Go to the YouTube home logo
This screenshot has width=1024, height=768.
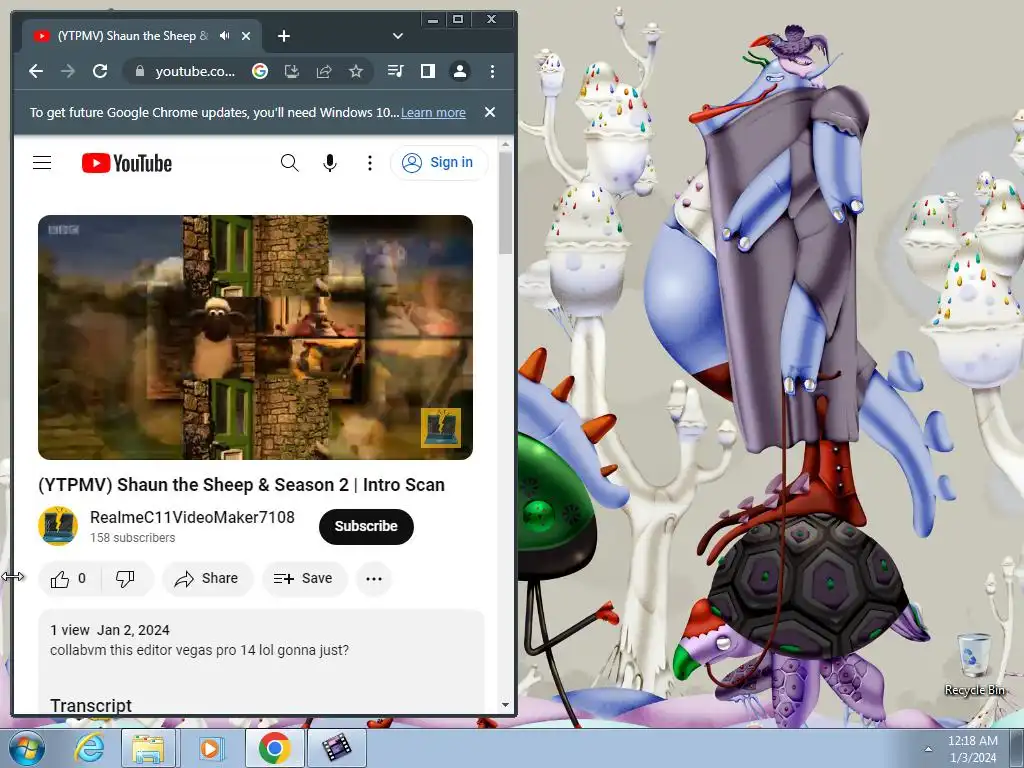(x=127, y=163)
